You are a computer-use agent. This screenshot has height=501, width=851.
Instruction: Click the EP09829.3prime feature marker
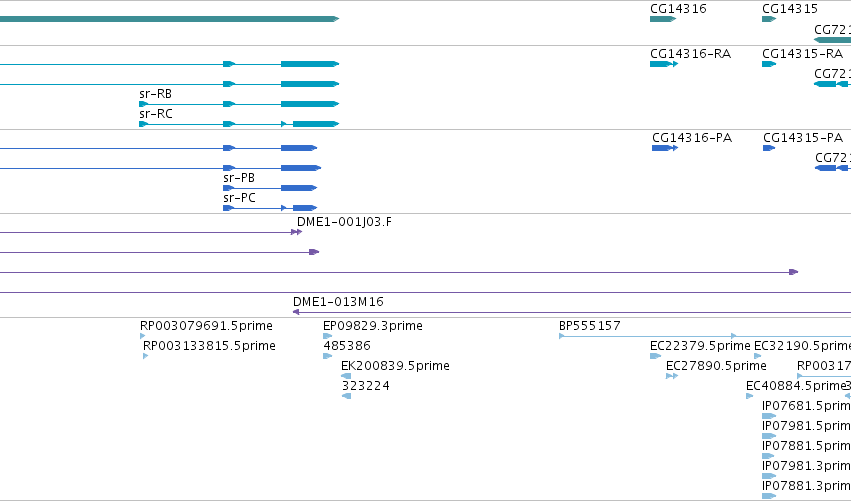click(327, 336)
